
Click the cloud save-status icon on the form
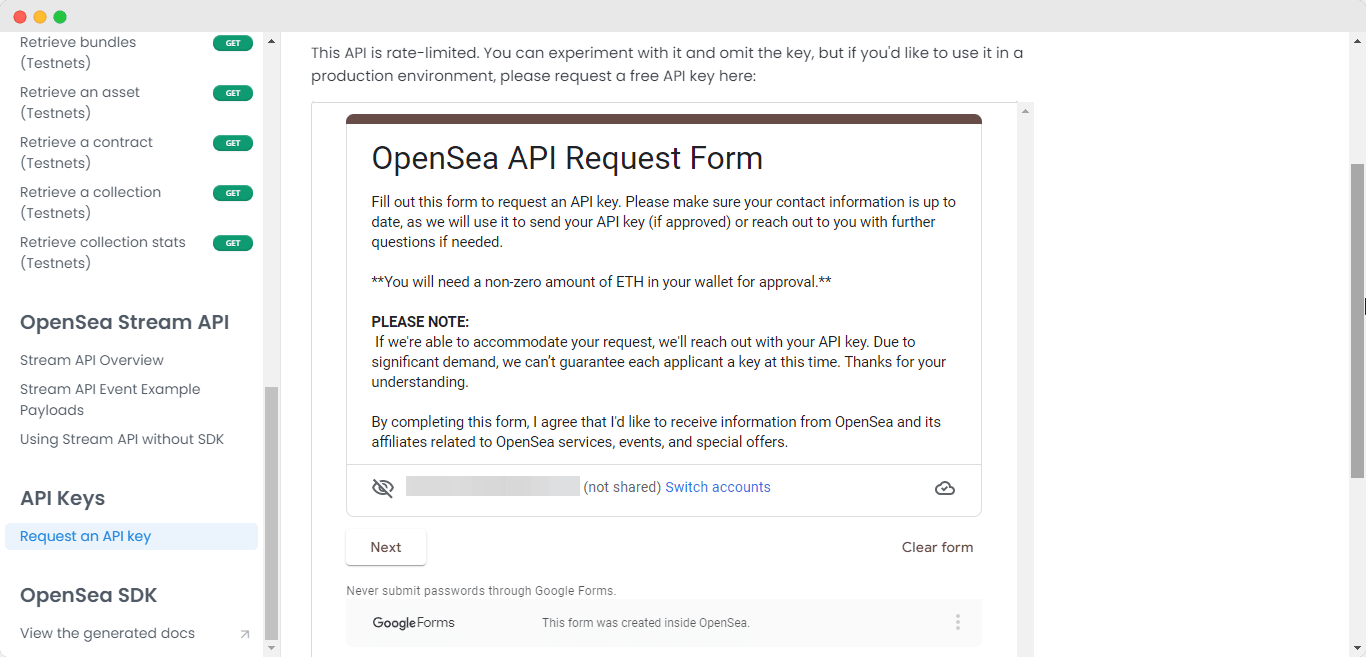(944, 487)
